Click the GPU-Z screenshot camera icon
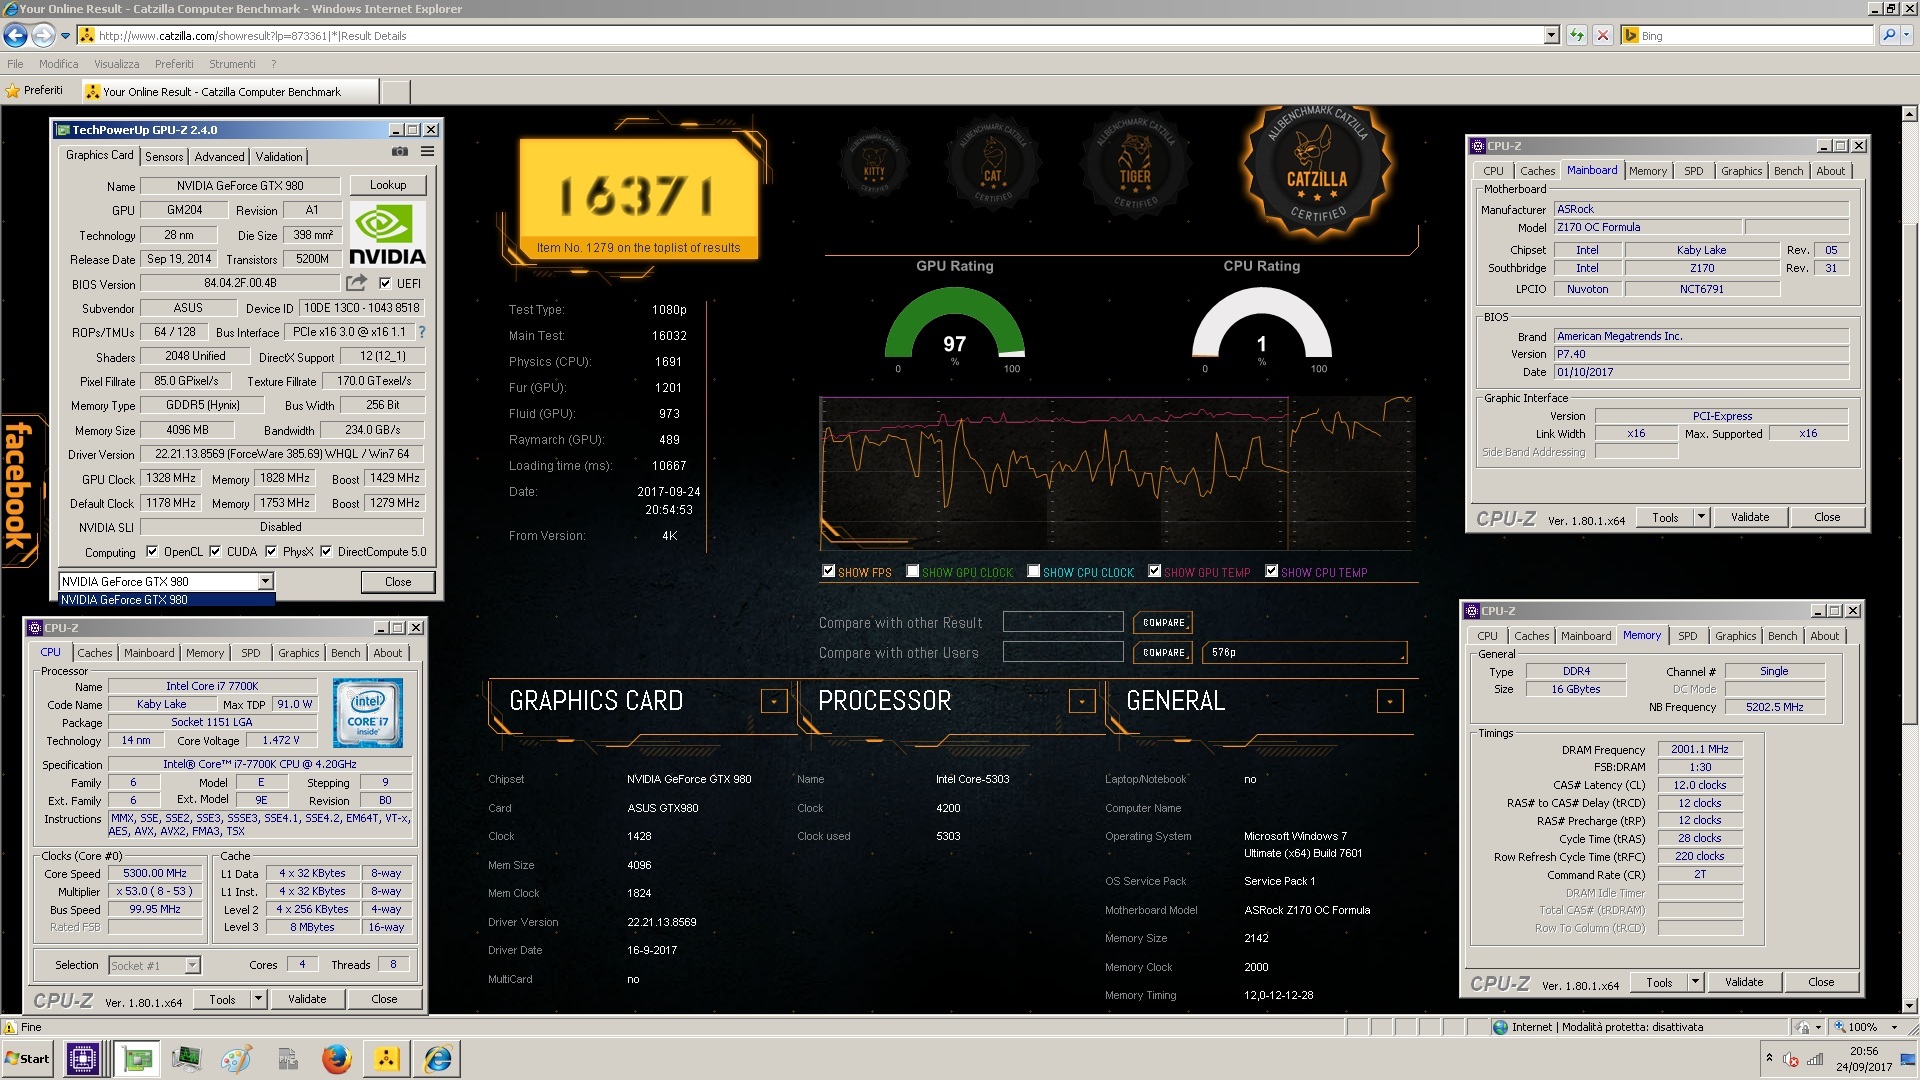The image size is (1920, 1080). [x=400, y=152]
